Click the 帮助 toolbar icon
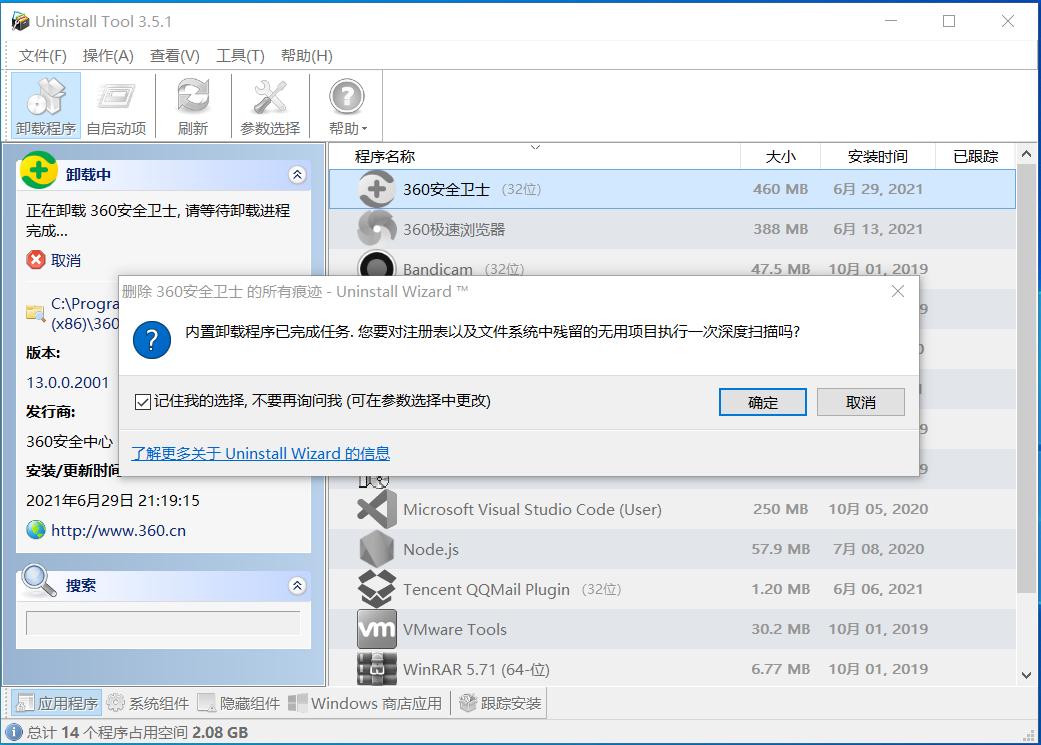Viewport: 1041px width, 745px height. [x=345, y=98]
